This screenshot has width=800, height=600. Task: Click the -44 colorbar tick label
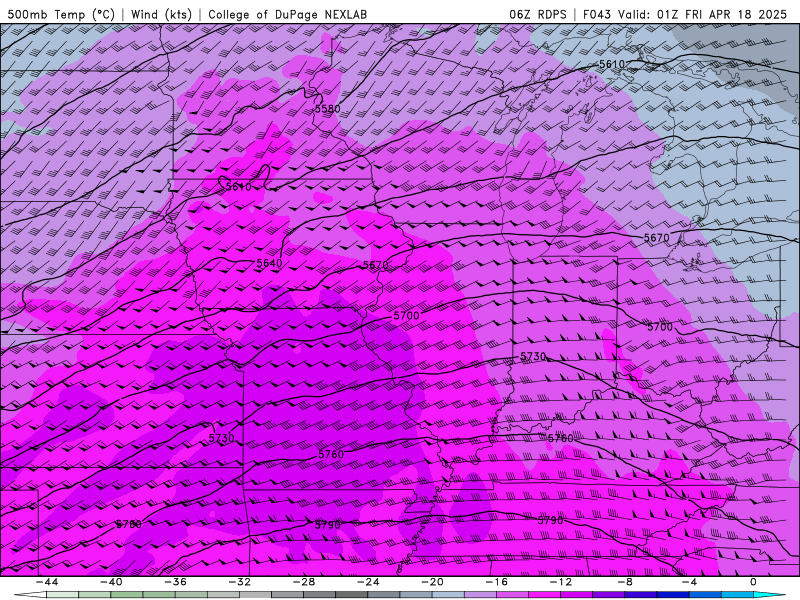tap(47, 582)
